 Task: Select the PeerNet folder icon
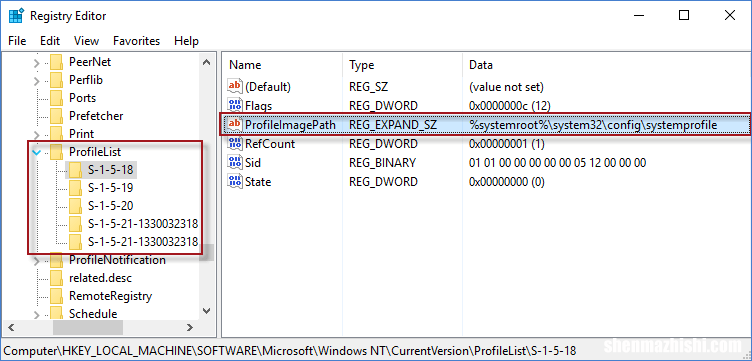(x=57, y=62)
